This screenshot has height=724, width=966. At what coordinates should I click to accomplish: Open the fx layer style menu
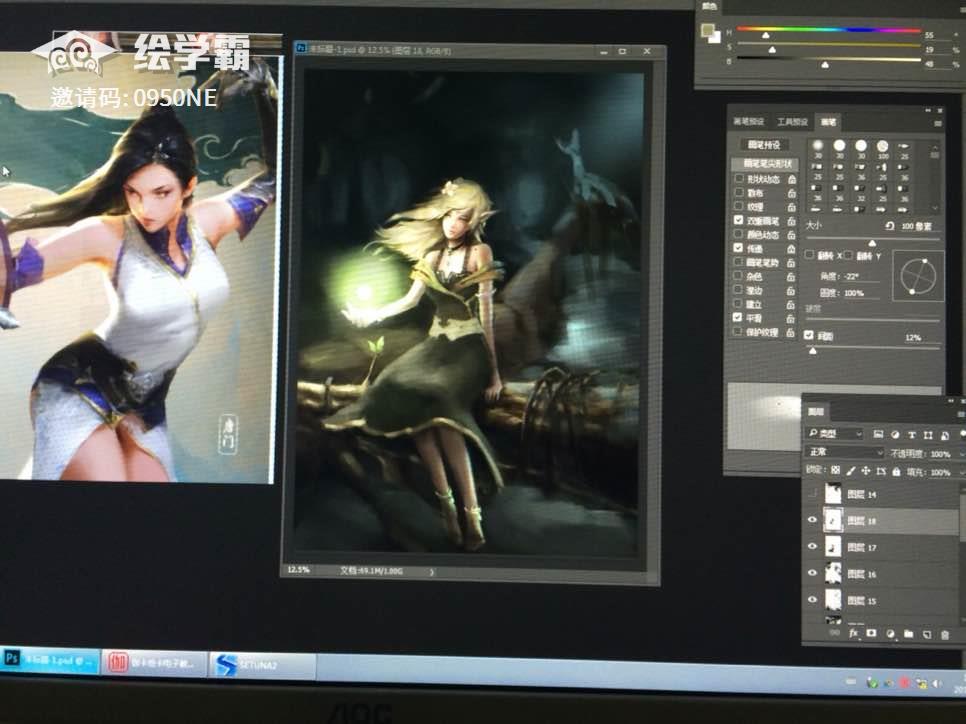(854, 632)
